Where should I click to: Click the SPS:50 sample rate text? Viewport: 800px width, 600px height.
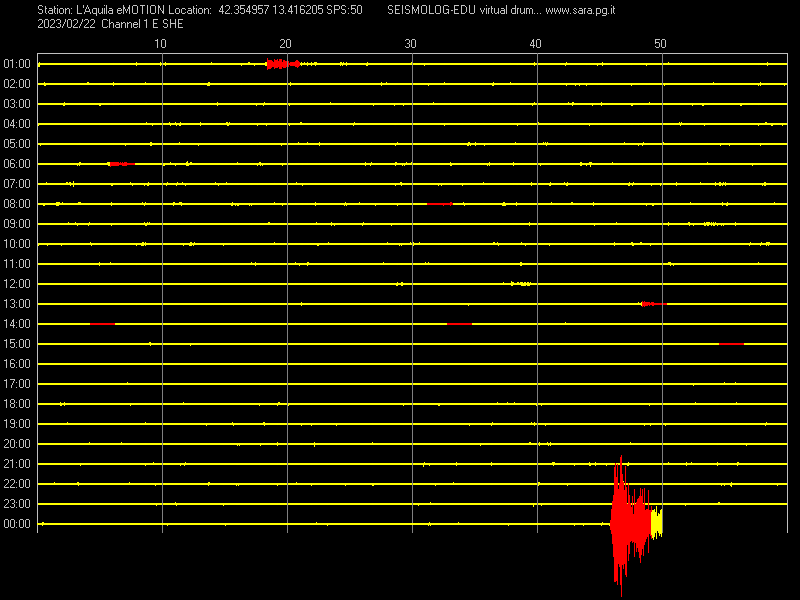344,10
